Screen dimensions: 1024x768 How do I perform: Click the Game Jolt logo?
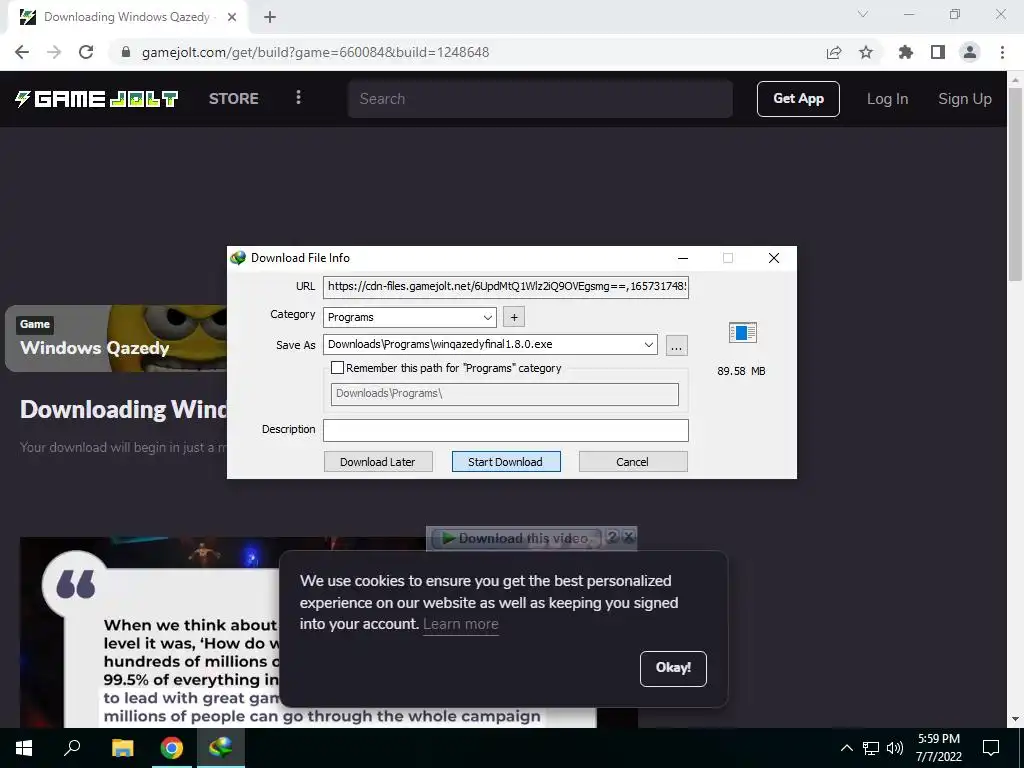97,99
